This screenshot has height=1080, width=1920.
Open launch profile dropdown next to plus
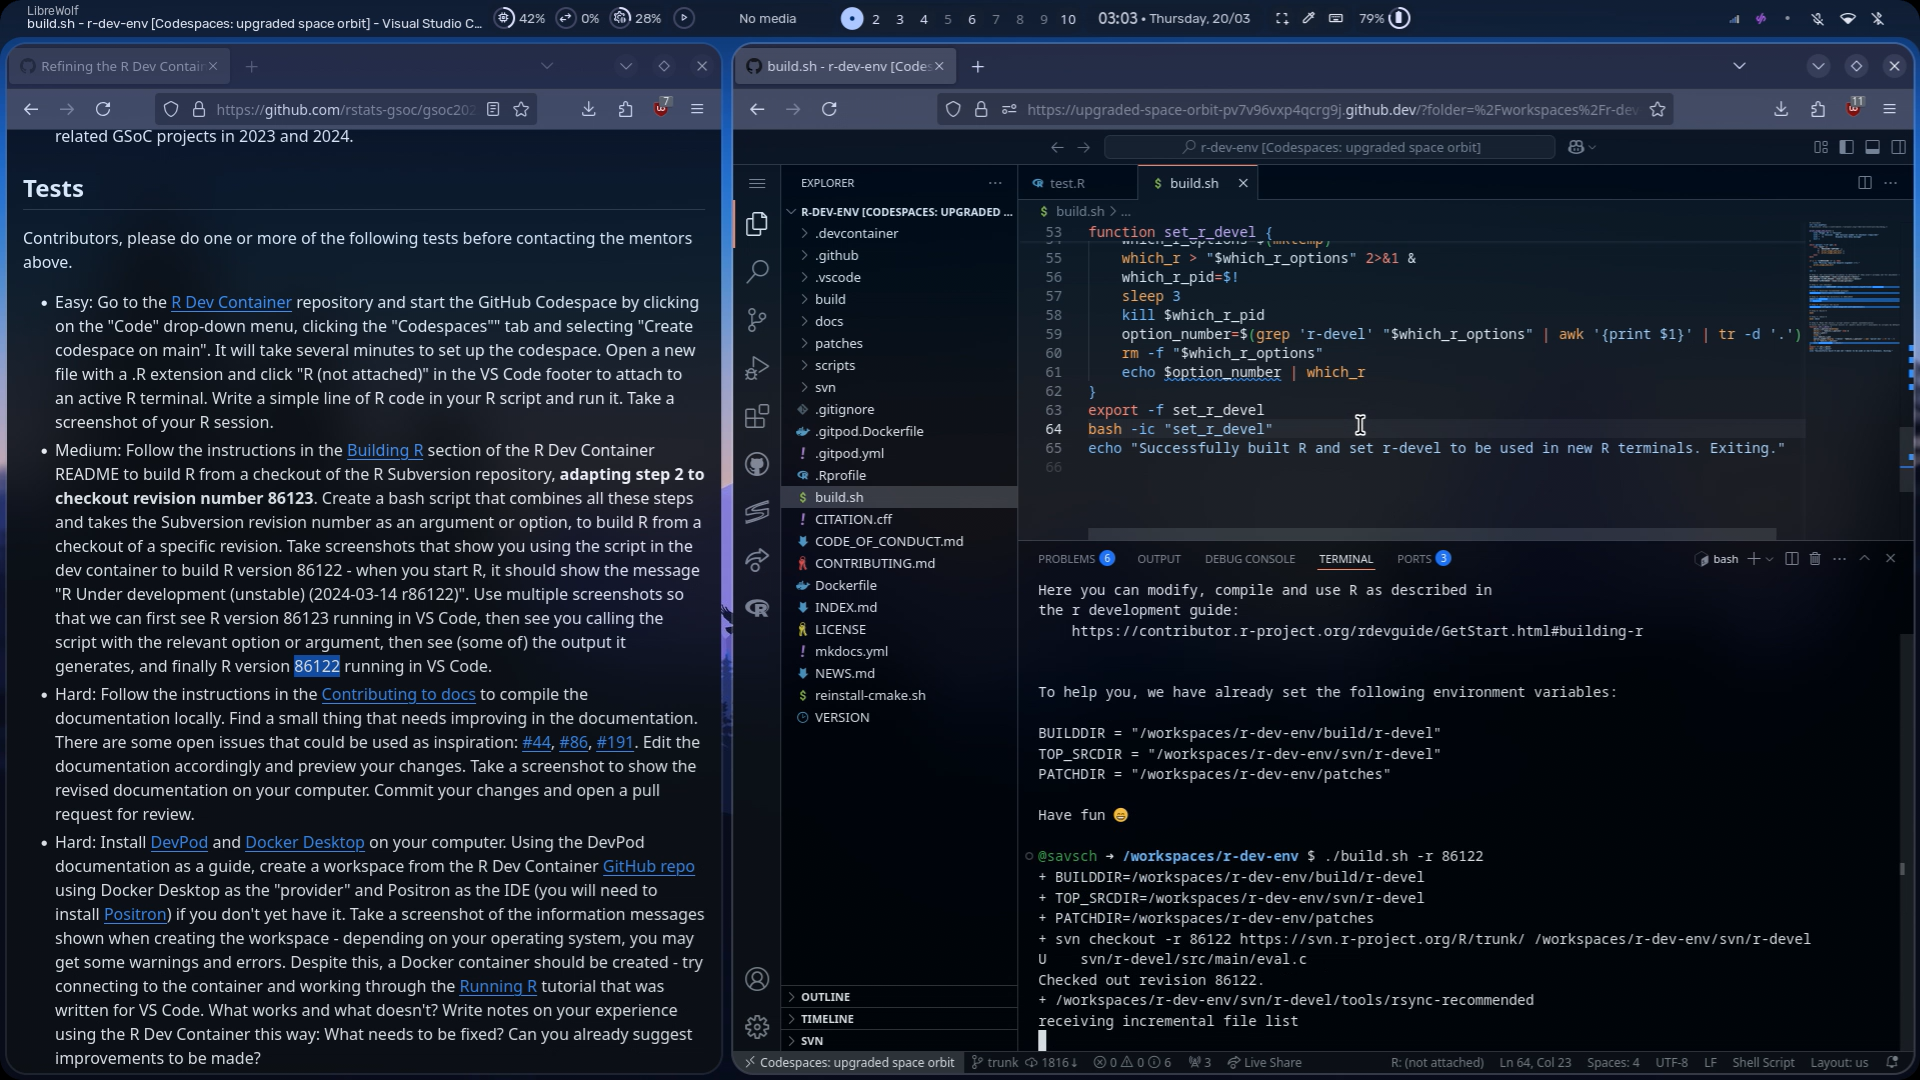(1769, 559)
